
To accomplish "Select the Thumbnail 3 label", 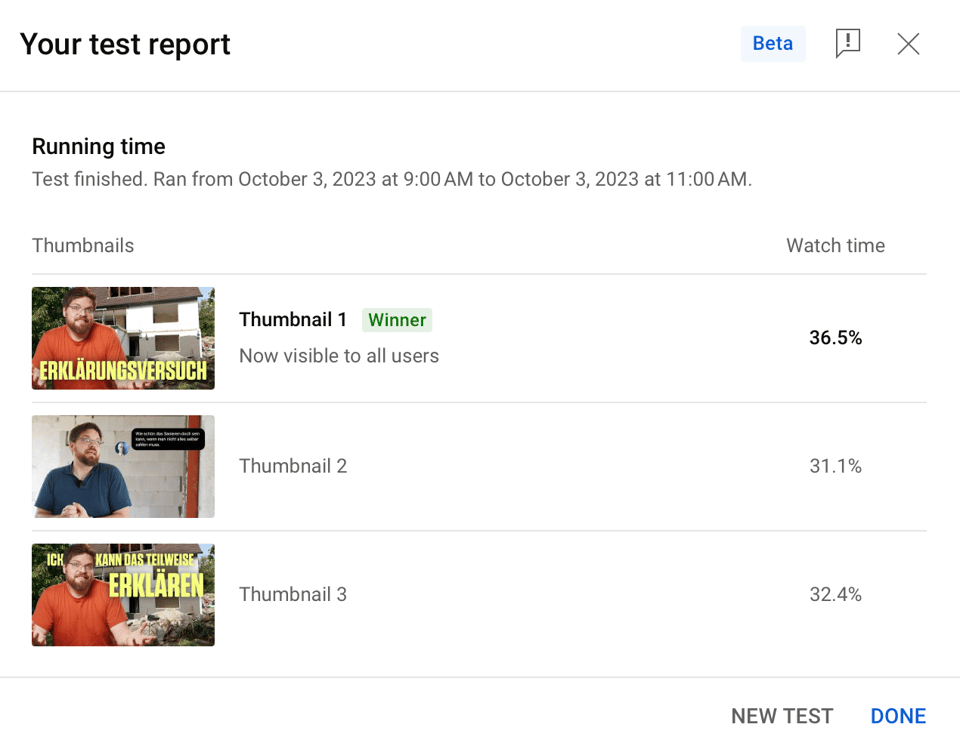I will 293,594.
